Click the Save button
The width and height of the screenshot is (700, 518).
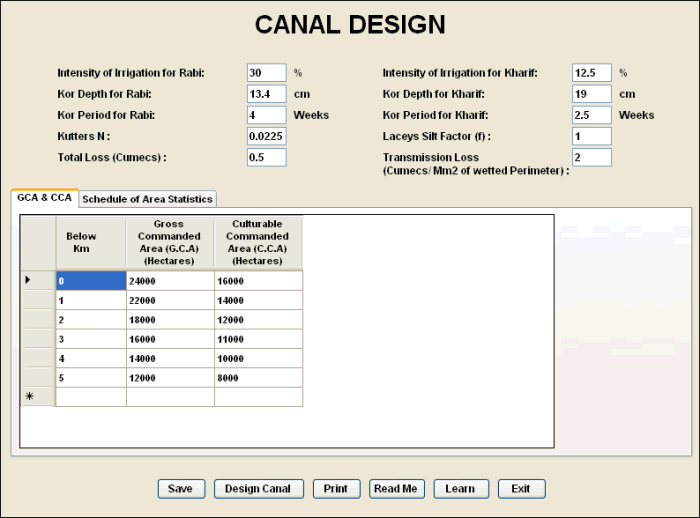(x=180, y=489)
